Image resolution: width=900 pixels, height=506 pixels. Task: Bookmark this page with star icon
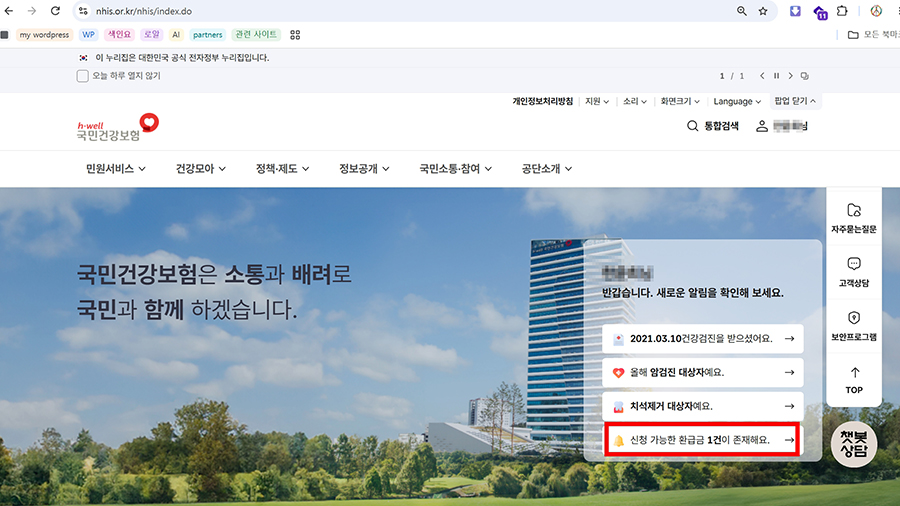(763, 11)
